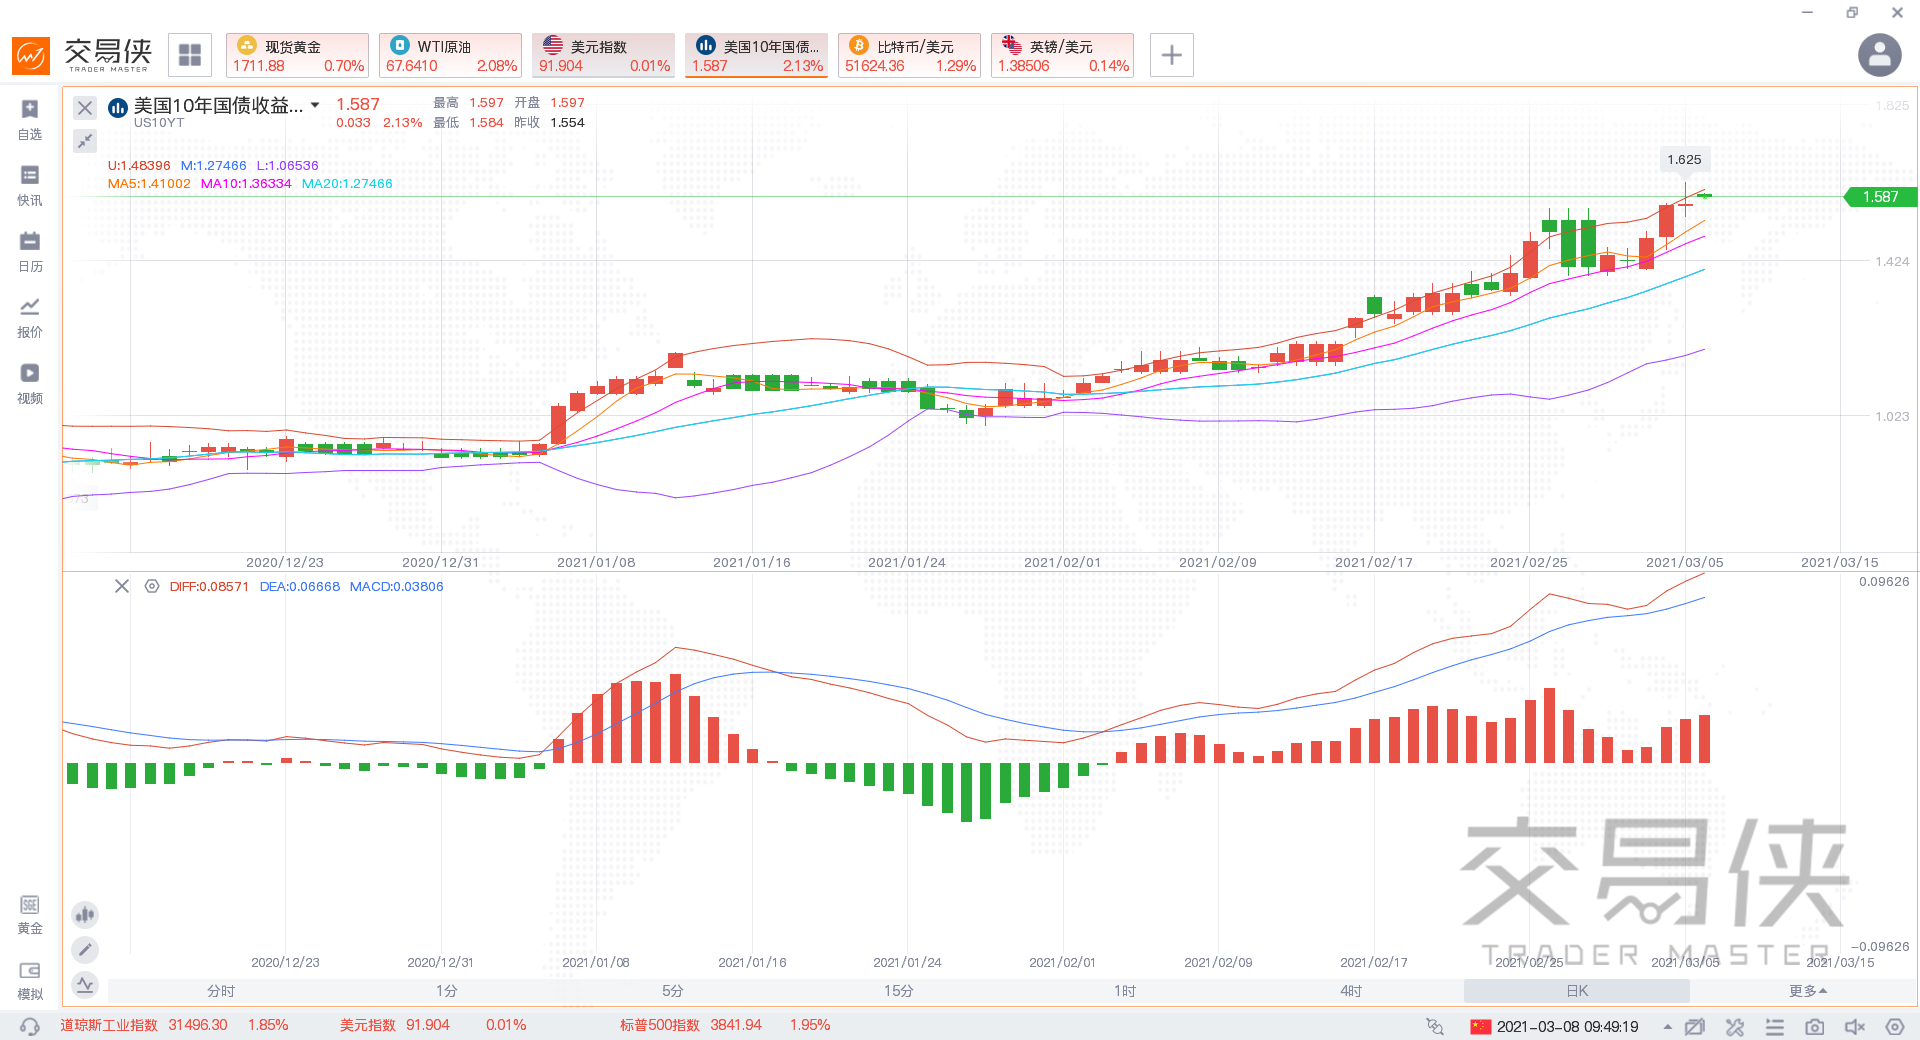Open the 自选 watchlist sidebar icon
The width and height of the screenshot is (1920, 1040).
point(30,119)
